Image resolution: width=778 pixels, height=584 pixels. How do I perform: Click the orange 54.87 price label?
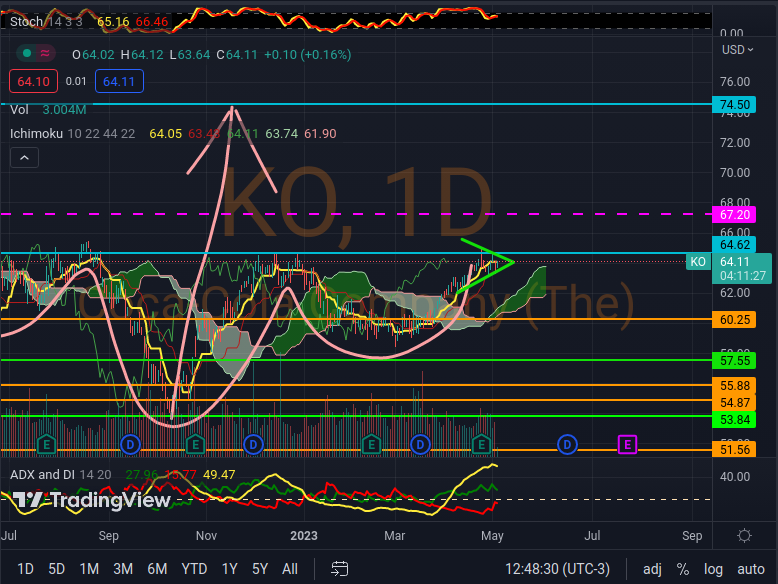pos(734,402)
